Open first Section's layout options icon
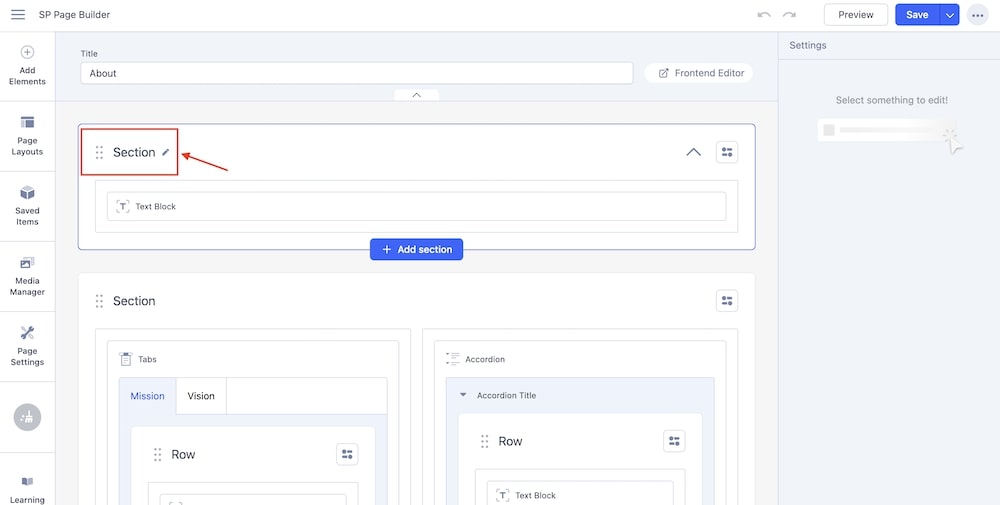Screen dimensions: 1000x505 click(727, 153)
